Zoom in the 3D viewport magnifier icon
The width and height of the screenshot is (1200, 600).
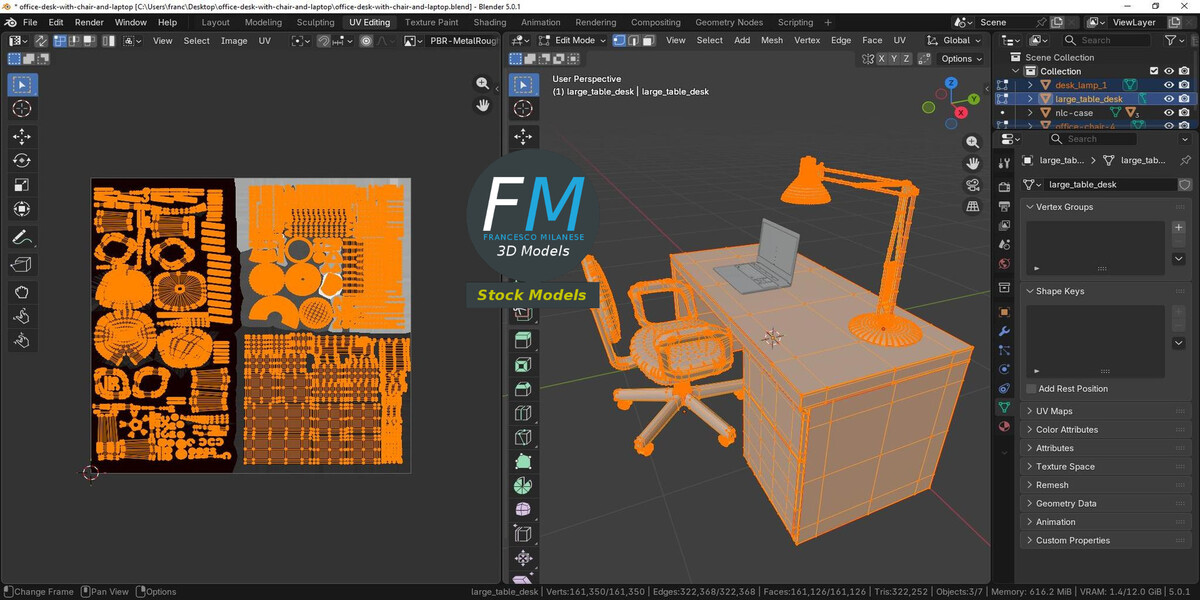pos(973,143)
